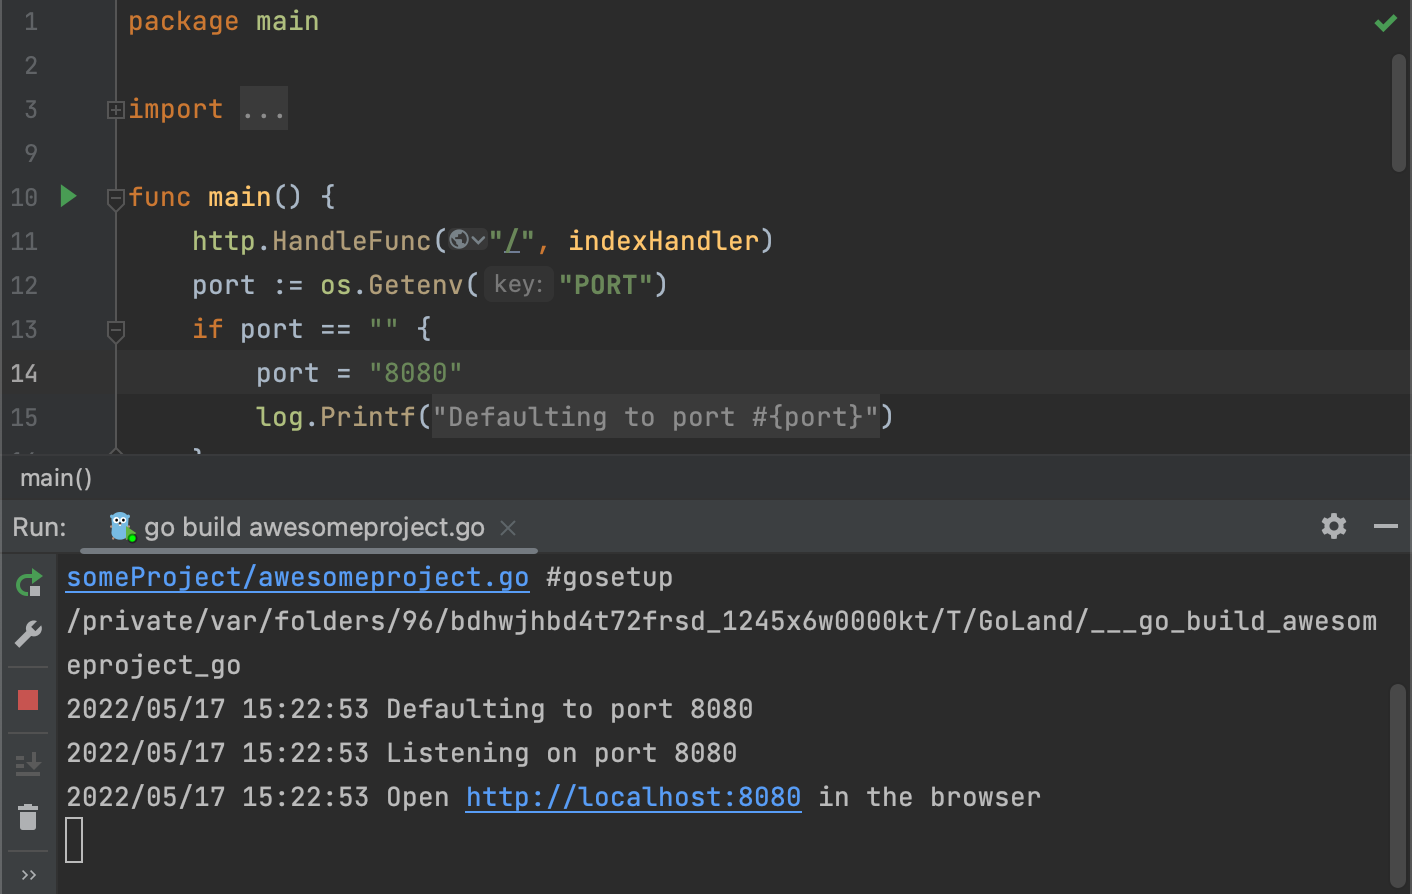The image size is (1412, 894).
Task: Open the someProject/awesomeproject.go link
Action: 297,577
